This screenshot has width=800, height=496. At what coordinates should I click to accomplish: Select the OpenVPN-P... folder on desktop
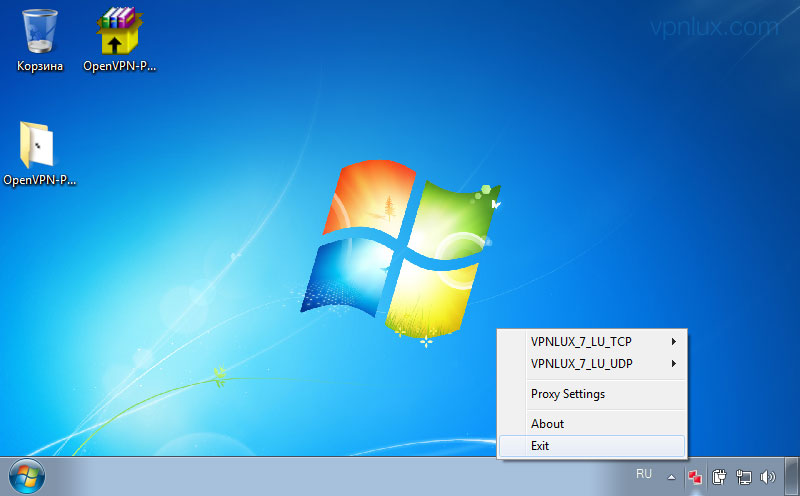[x=39, y=153]
